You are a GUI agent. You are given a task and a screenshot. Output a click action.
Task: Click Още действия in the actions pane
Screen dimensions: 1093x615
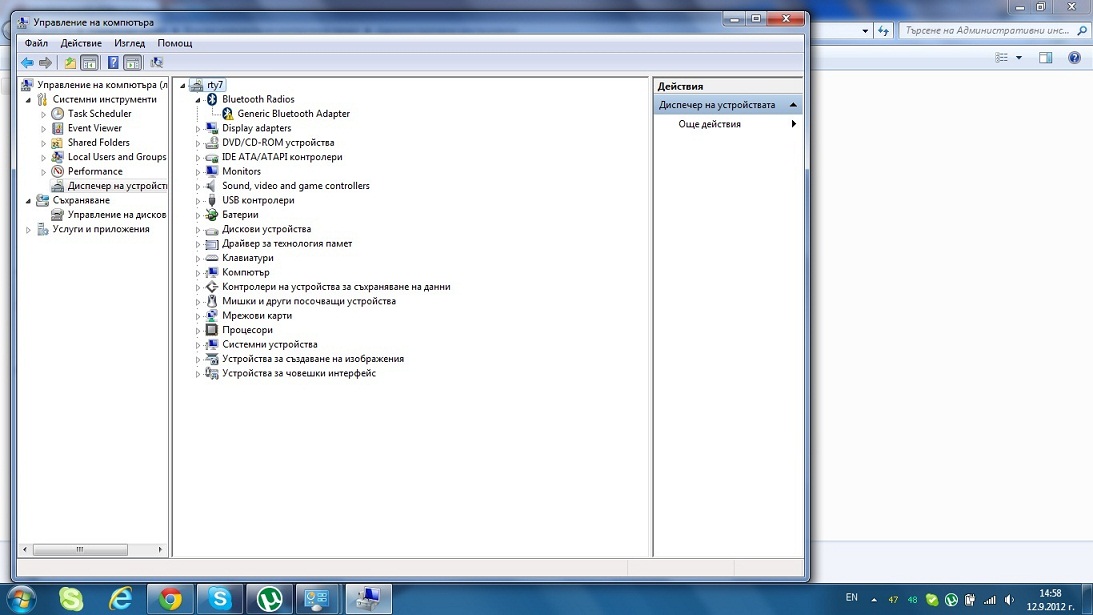coord(709,124)
